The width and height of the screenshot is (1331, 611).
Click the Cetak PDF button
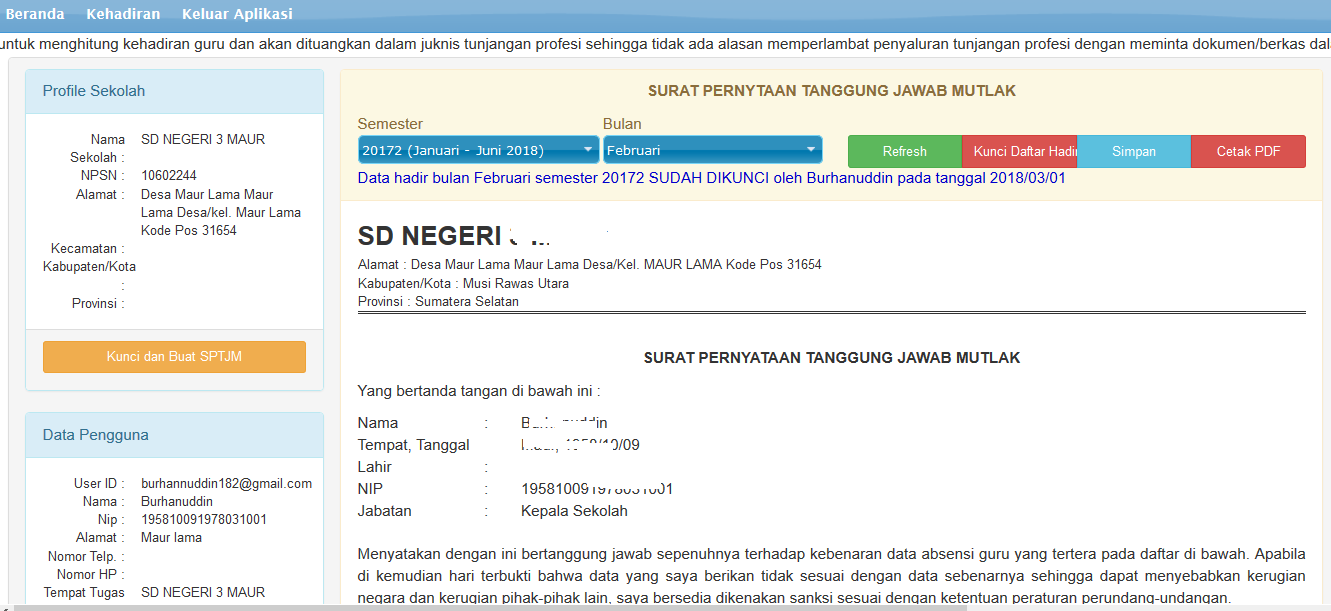click(x=1248, y=152)
